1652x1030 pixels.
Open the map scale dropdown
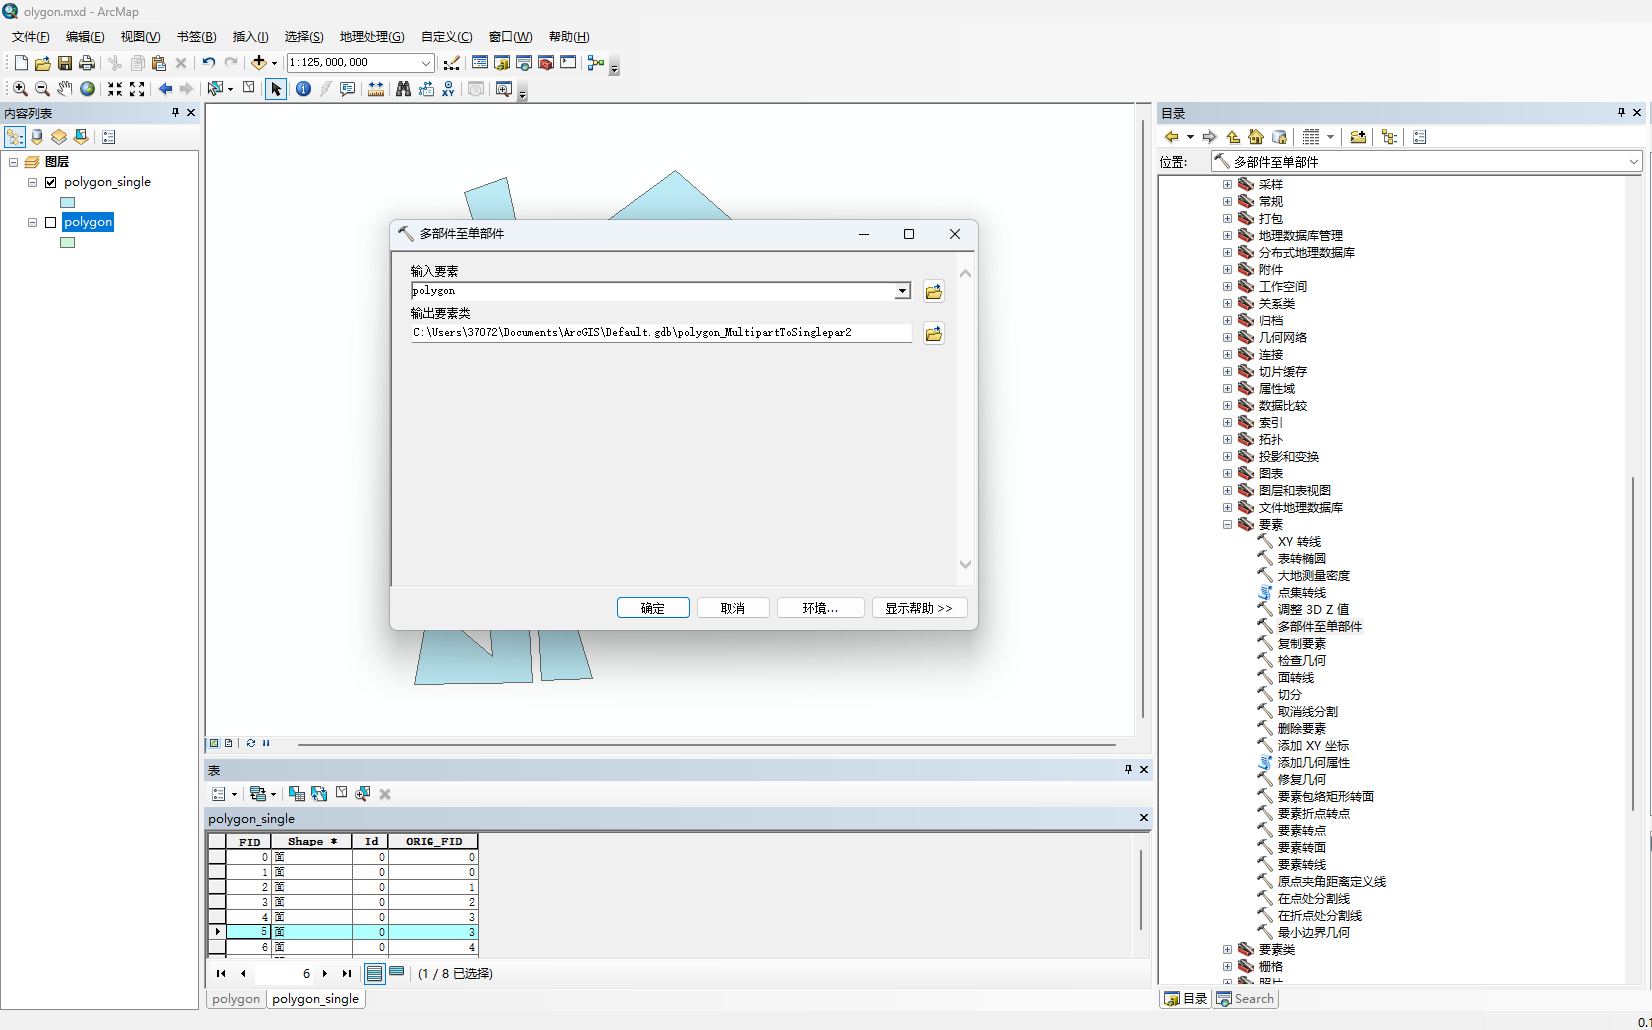[x=426, y=63]
